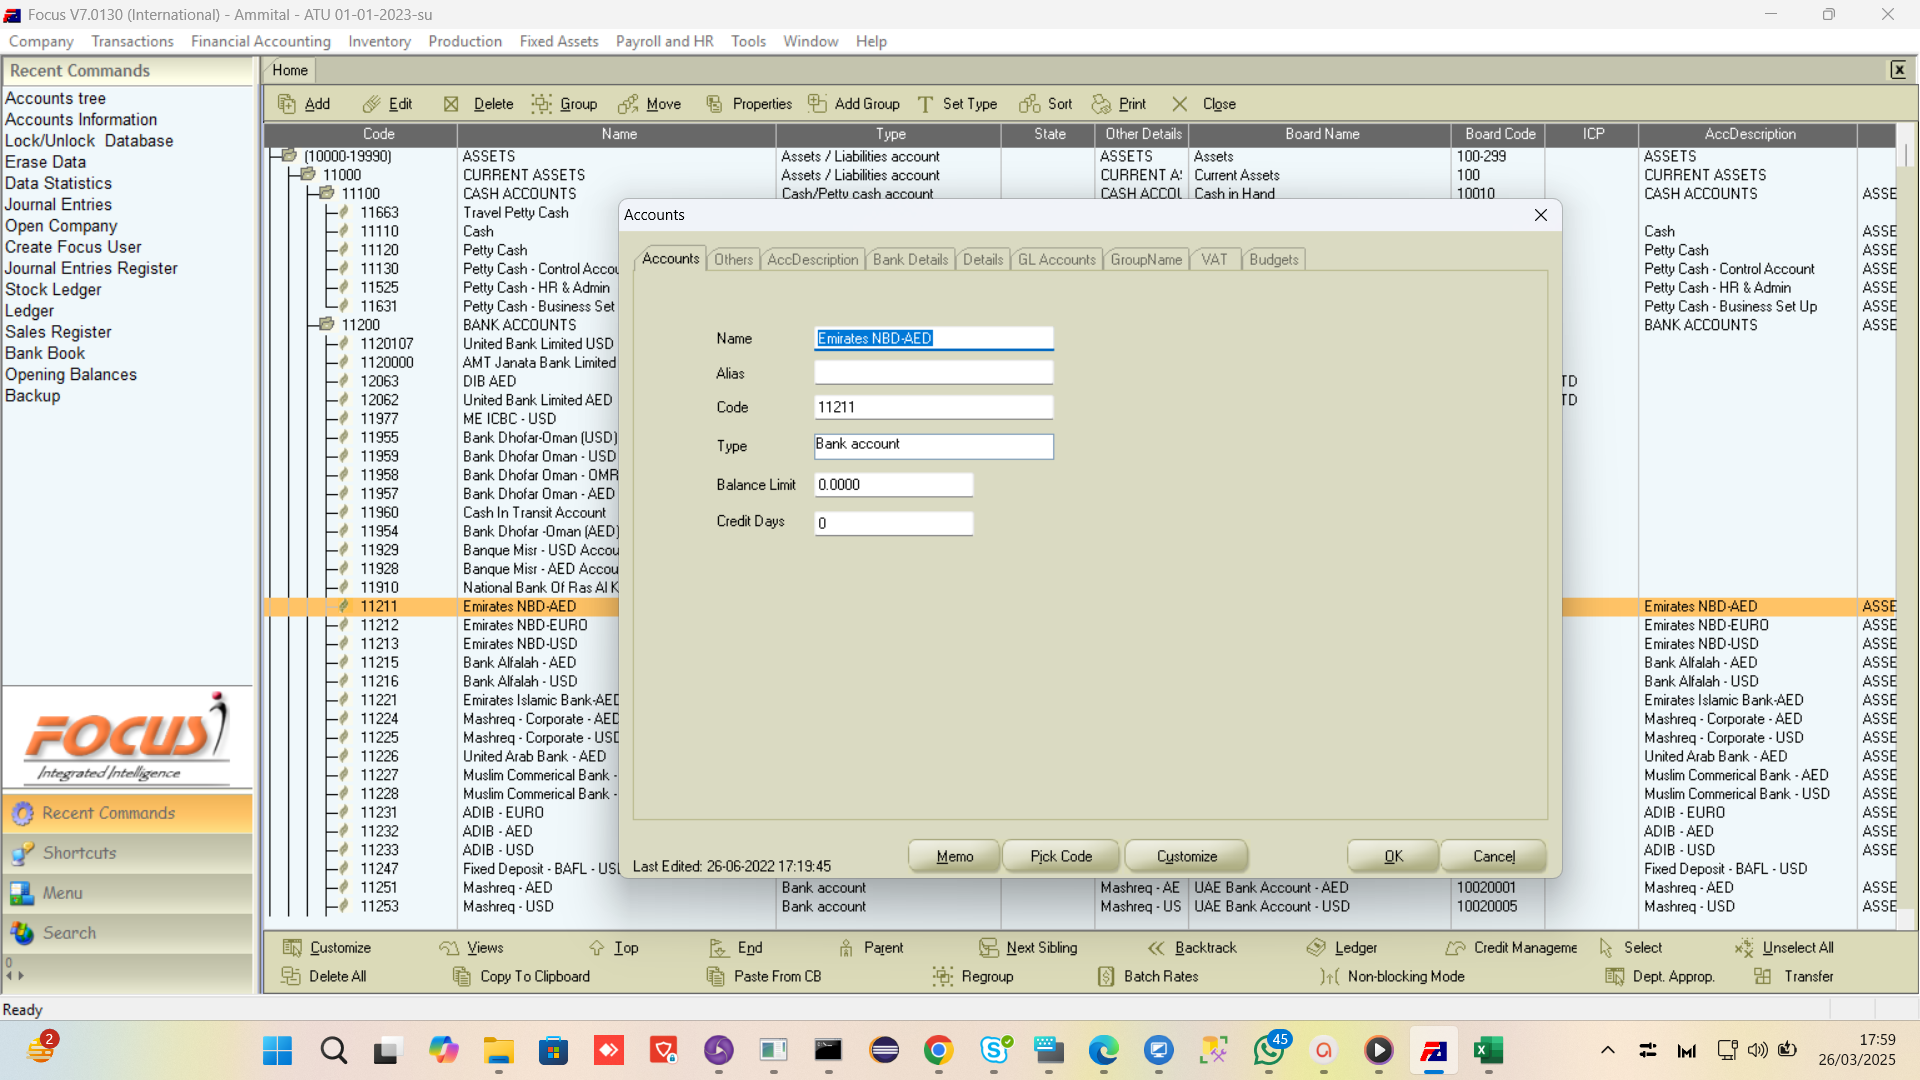
Task: Collapse the 11000 Current Assets node
Action: pyautogui.click(x=307, y=175)
